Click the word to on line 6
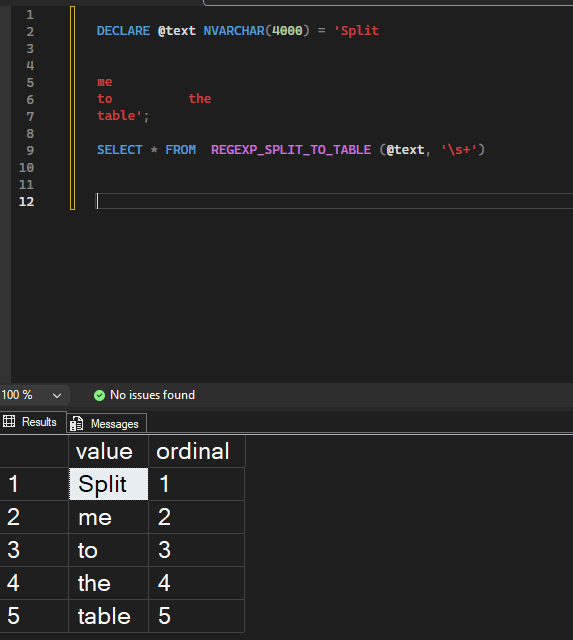Image resolution: width=573 pixels, height=640 pixels. click(x=104, y=99)
